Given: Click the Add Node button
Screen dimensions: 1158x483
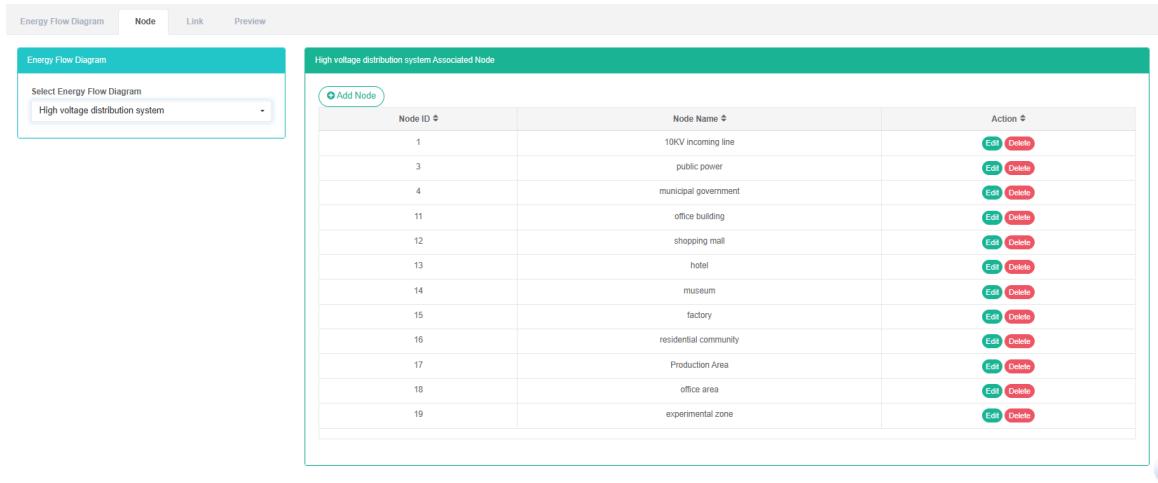Looking at the screenshot, I should click(x=351, y=94).
